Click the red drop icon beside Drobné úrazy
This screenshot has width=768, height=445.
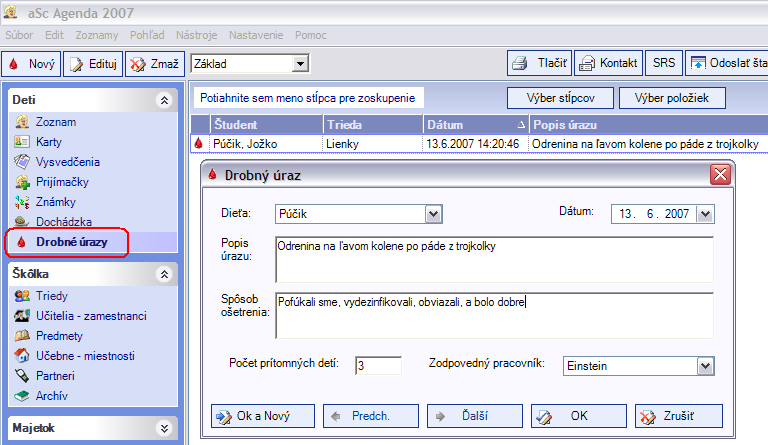21,242
